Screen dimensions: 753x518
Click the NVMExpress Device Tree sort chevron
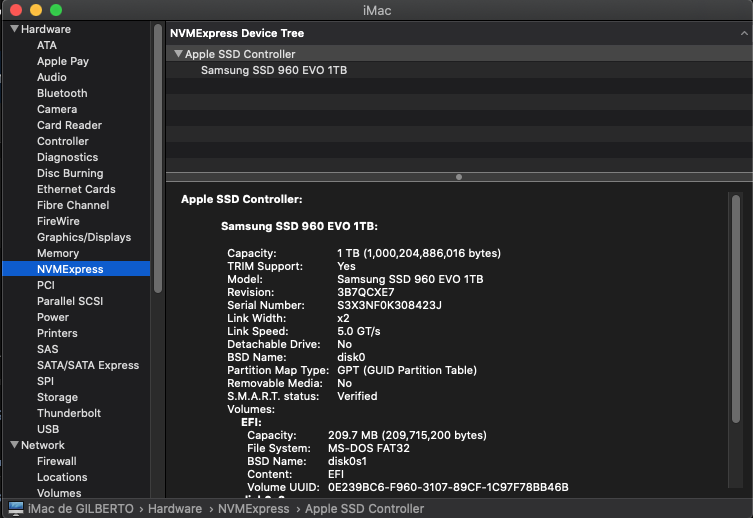coord(744,33)
